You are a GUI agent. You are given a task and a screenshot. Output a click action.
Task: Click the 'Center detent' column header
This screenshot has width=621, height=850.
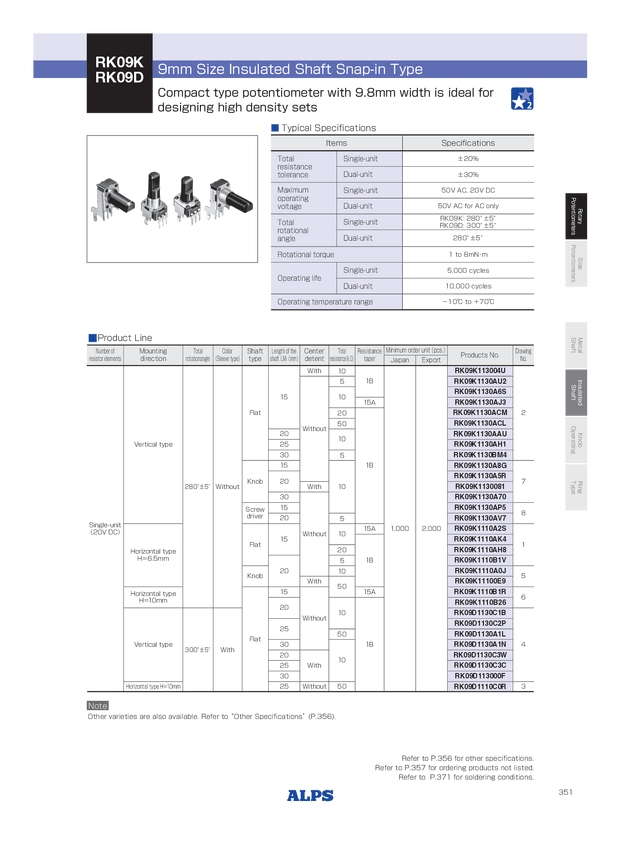point(314,355)
